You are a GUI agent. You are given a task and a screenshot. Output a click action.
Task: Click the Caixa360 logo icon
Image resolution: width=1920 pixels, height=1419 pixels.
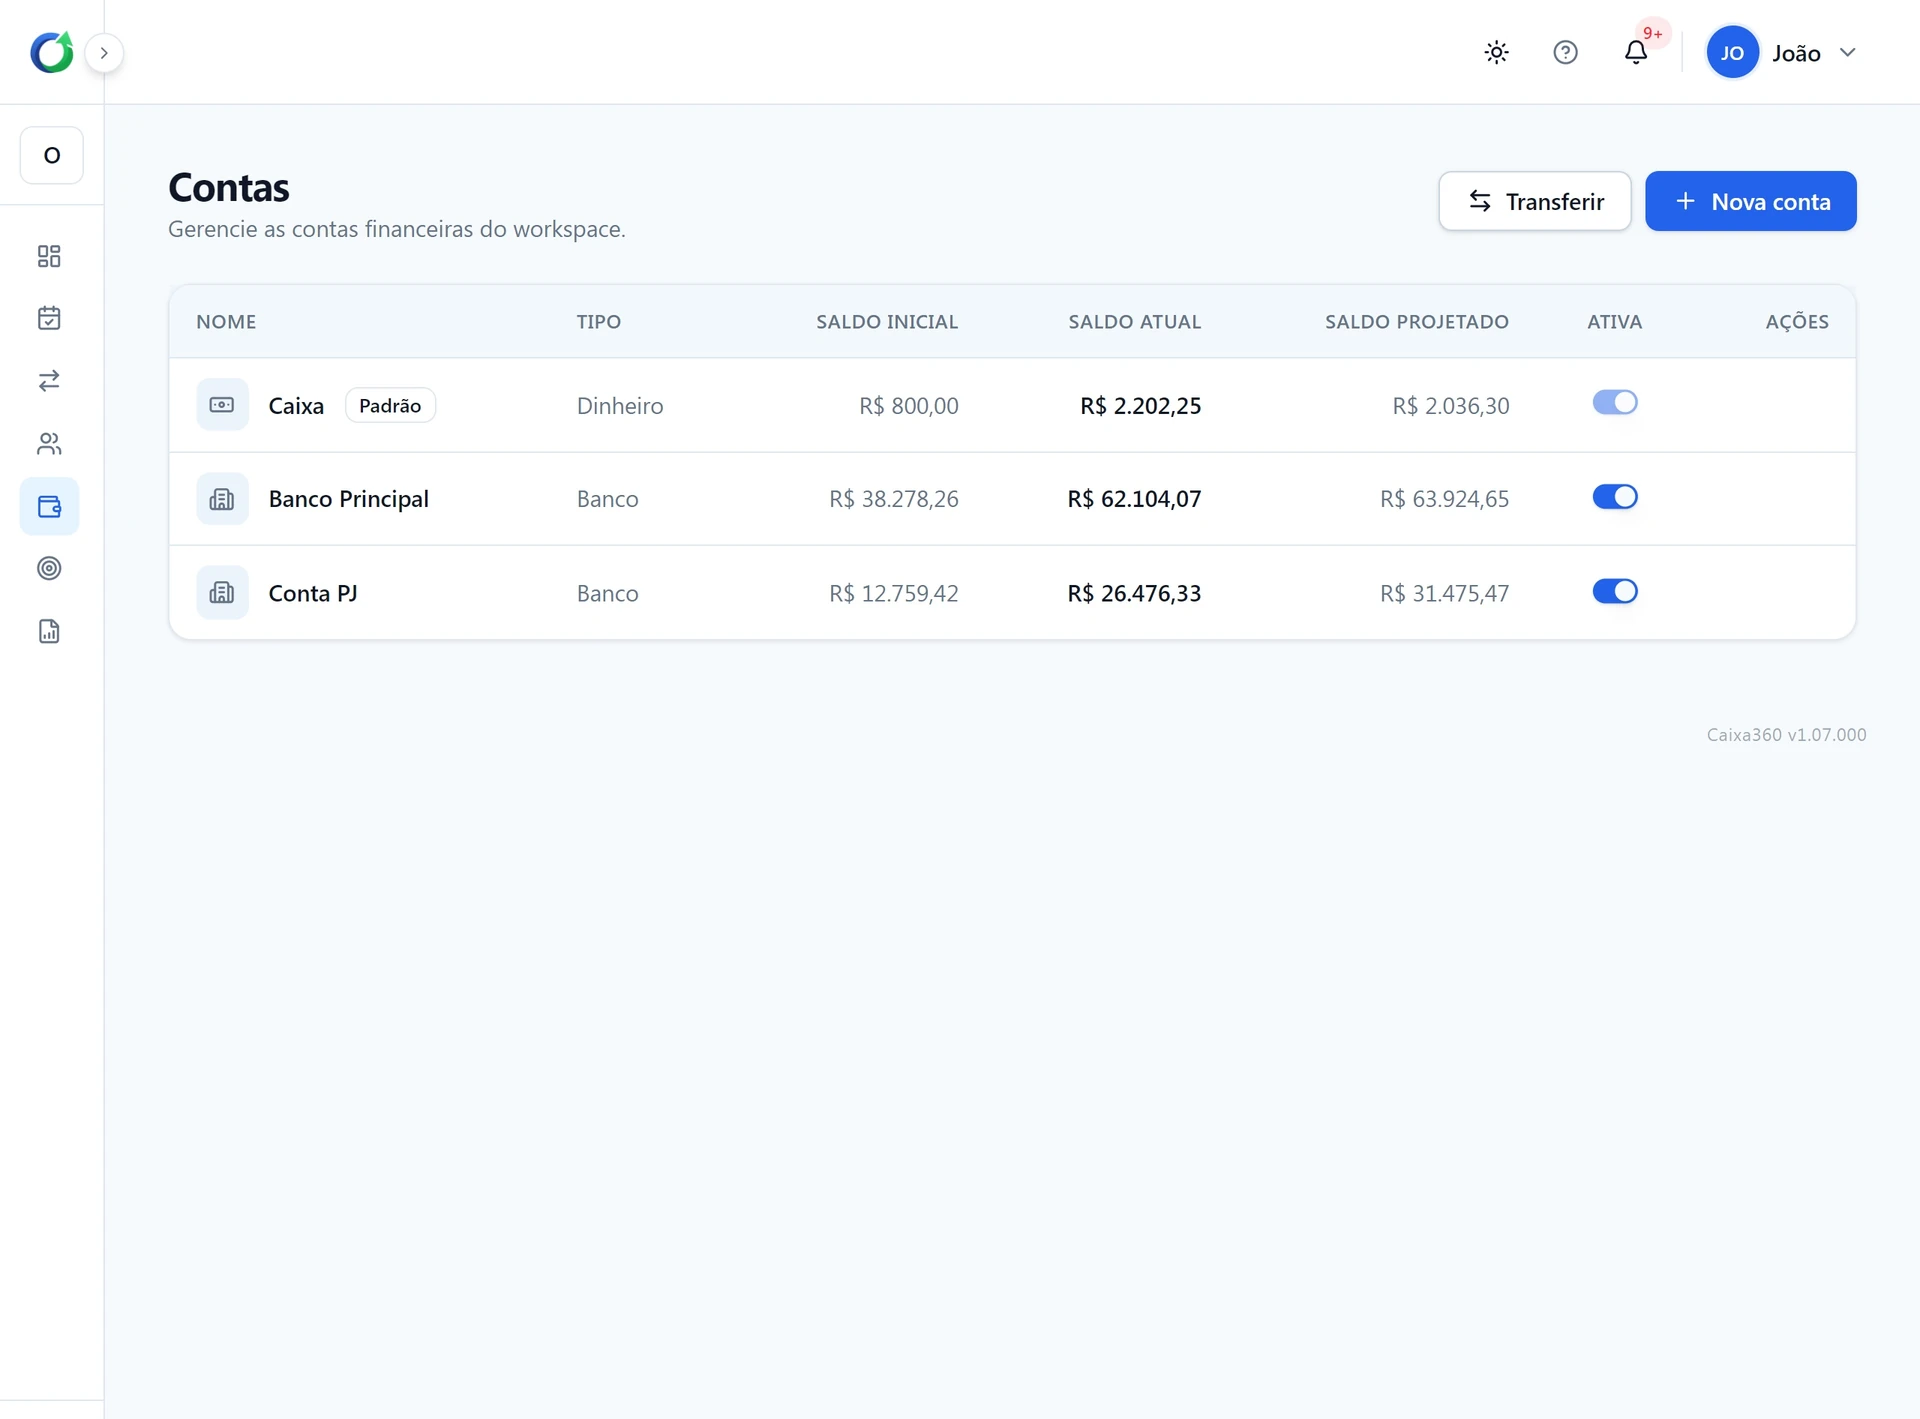tap(52, 52)
